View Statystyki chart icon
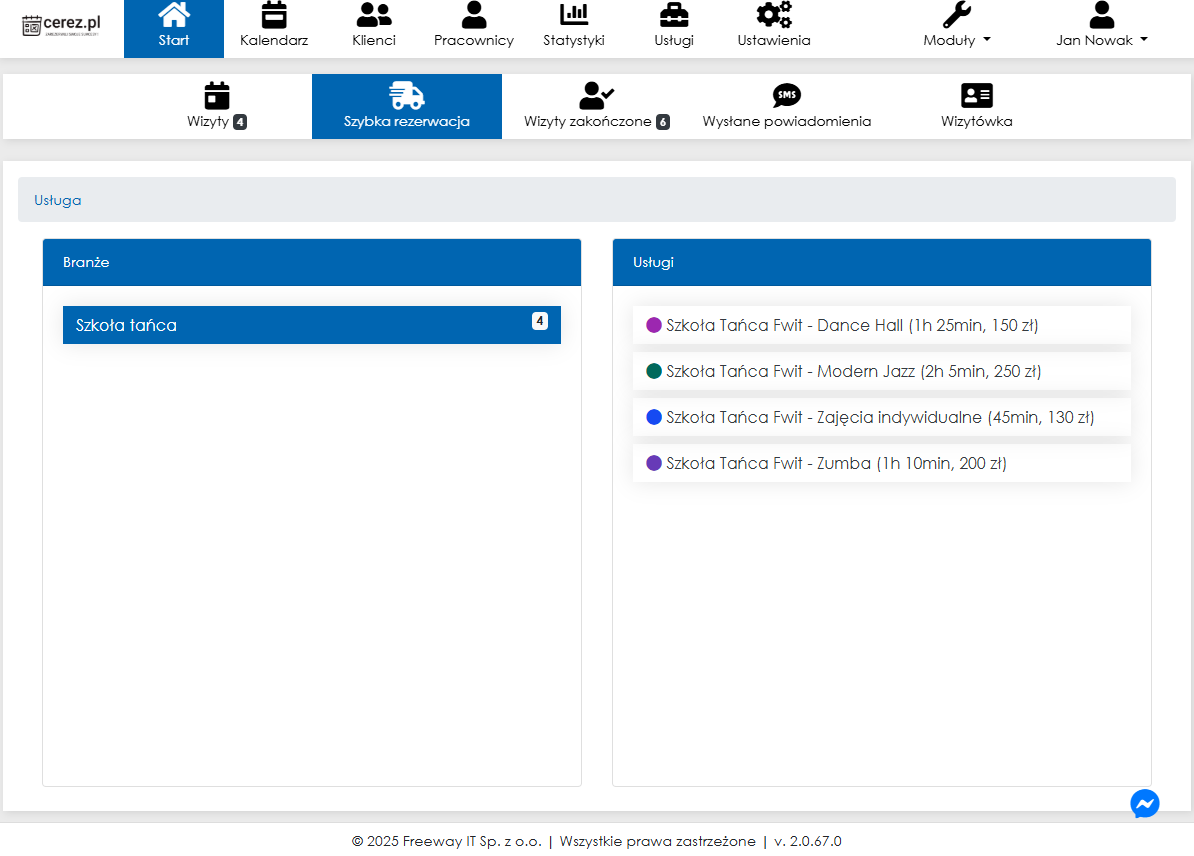Image resolution: width=1194 pixels, height=856 pixels. click(x=574, y=16)
